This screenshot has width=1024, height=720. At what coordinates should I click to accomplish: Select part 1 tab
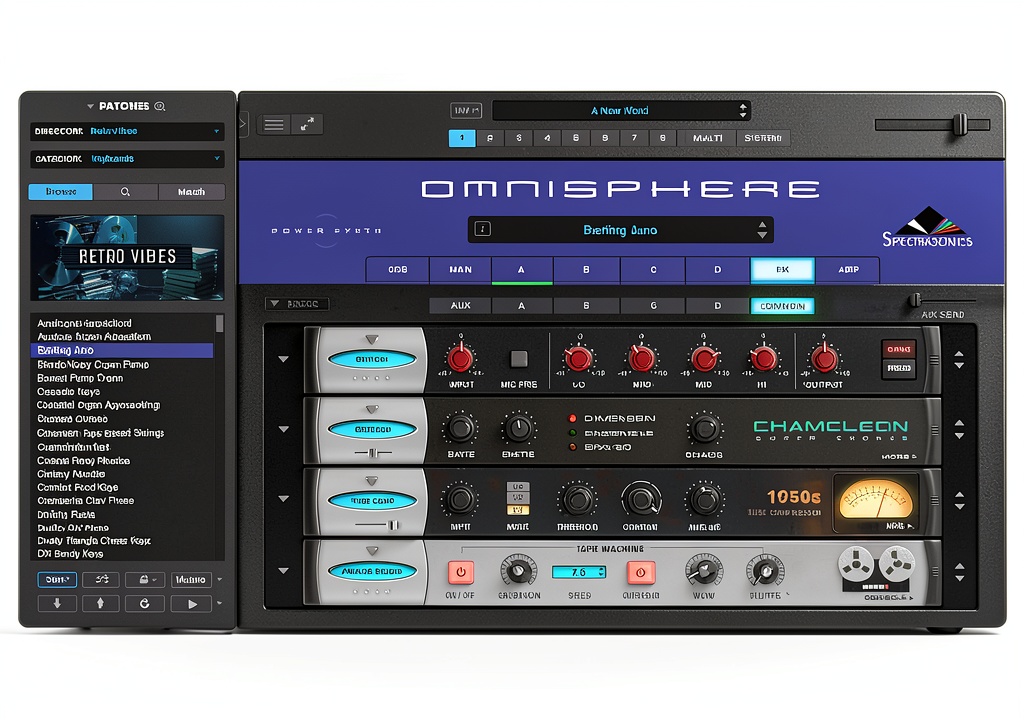[x=462, y=138]
